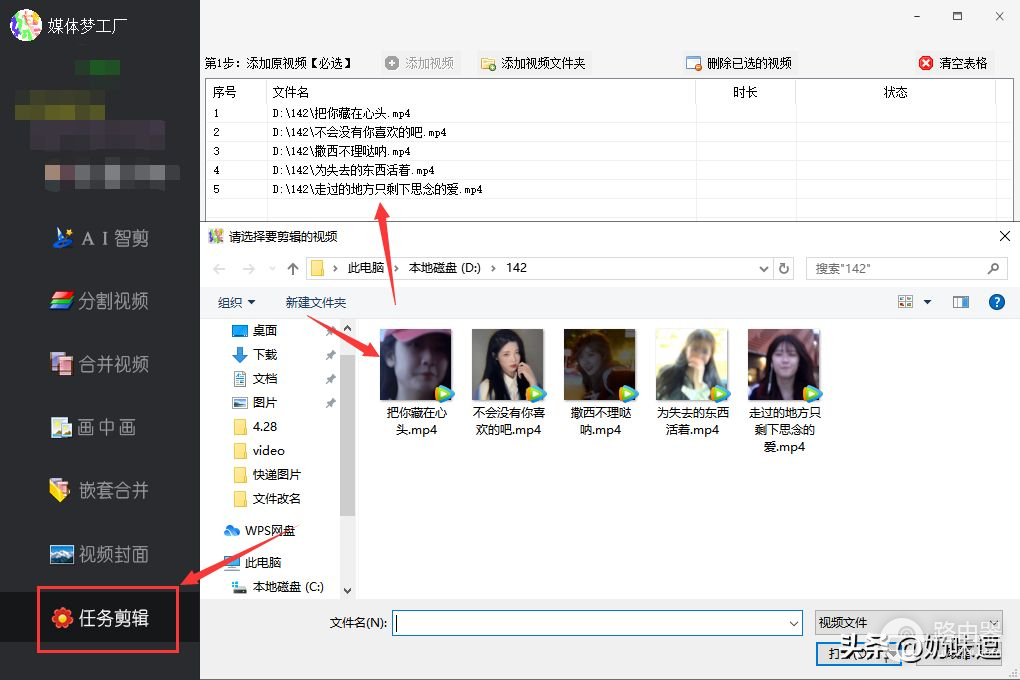Click 新建文件夹 in dialog toolbar

pyautogui.click(x=315, y=302)
